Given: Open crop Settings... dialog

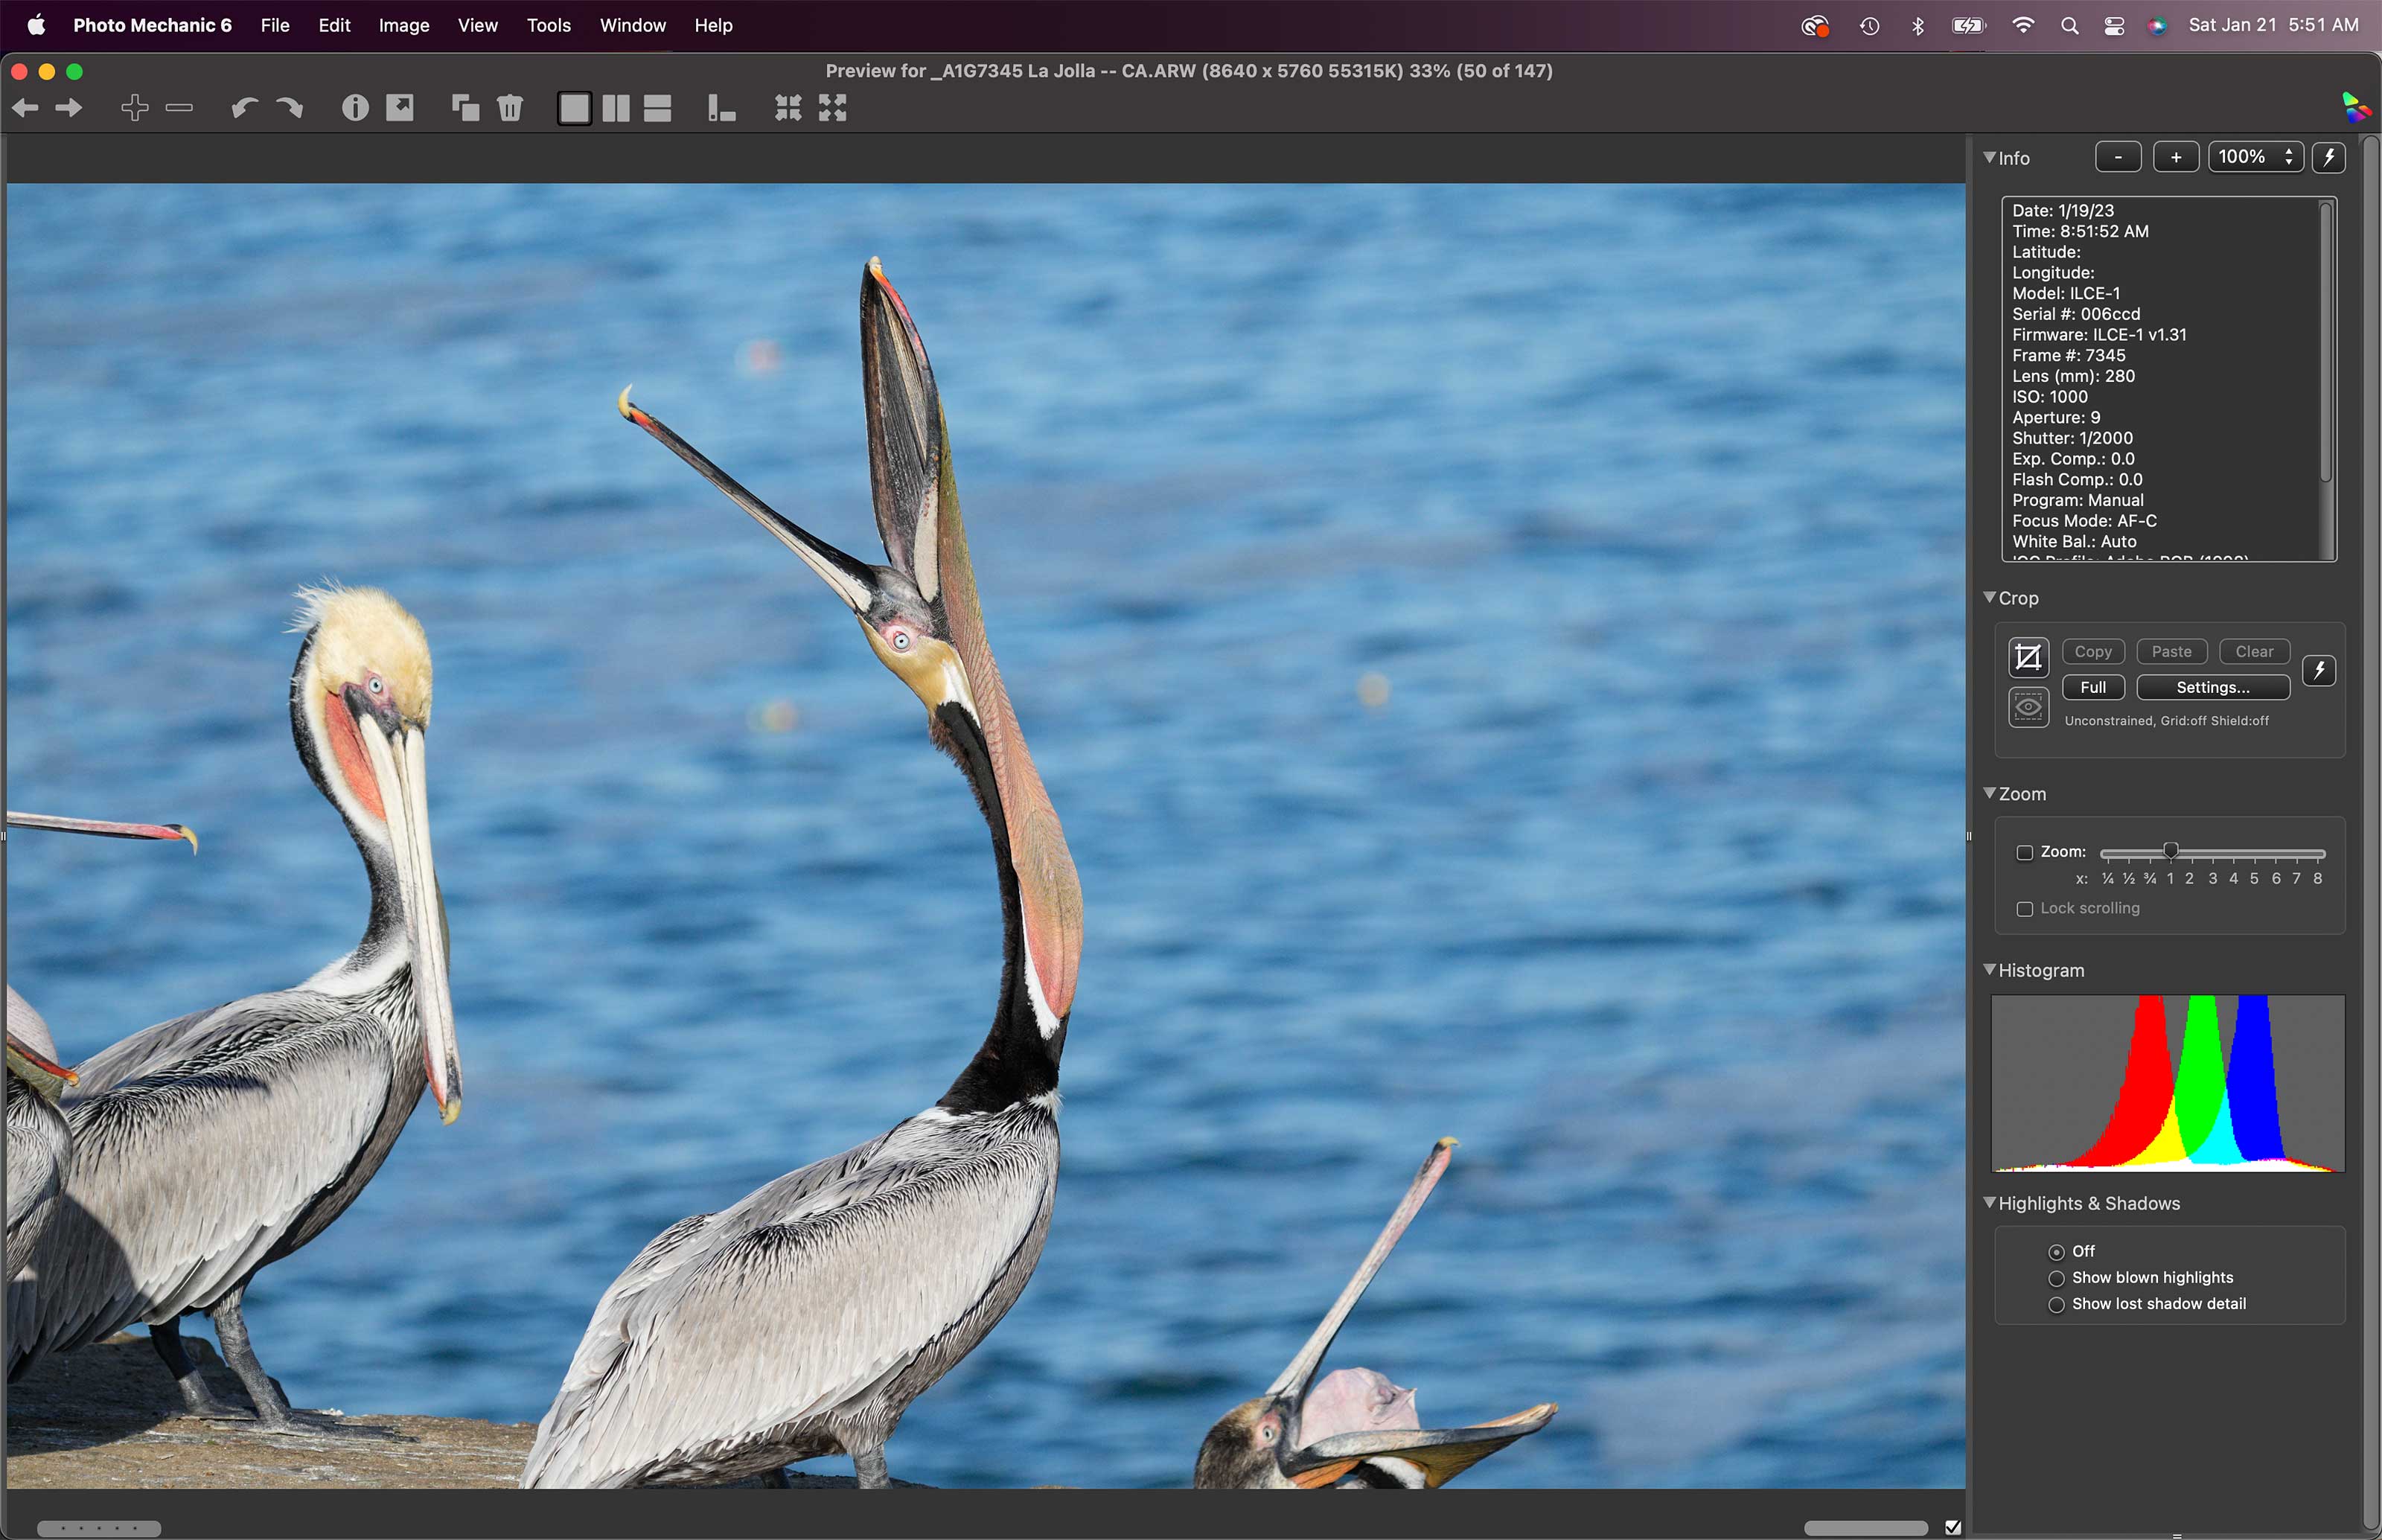Looking at the screenshot, I should (x=2213, y=687).
